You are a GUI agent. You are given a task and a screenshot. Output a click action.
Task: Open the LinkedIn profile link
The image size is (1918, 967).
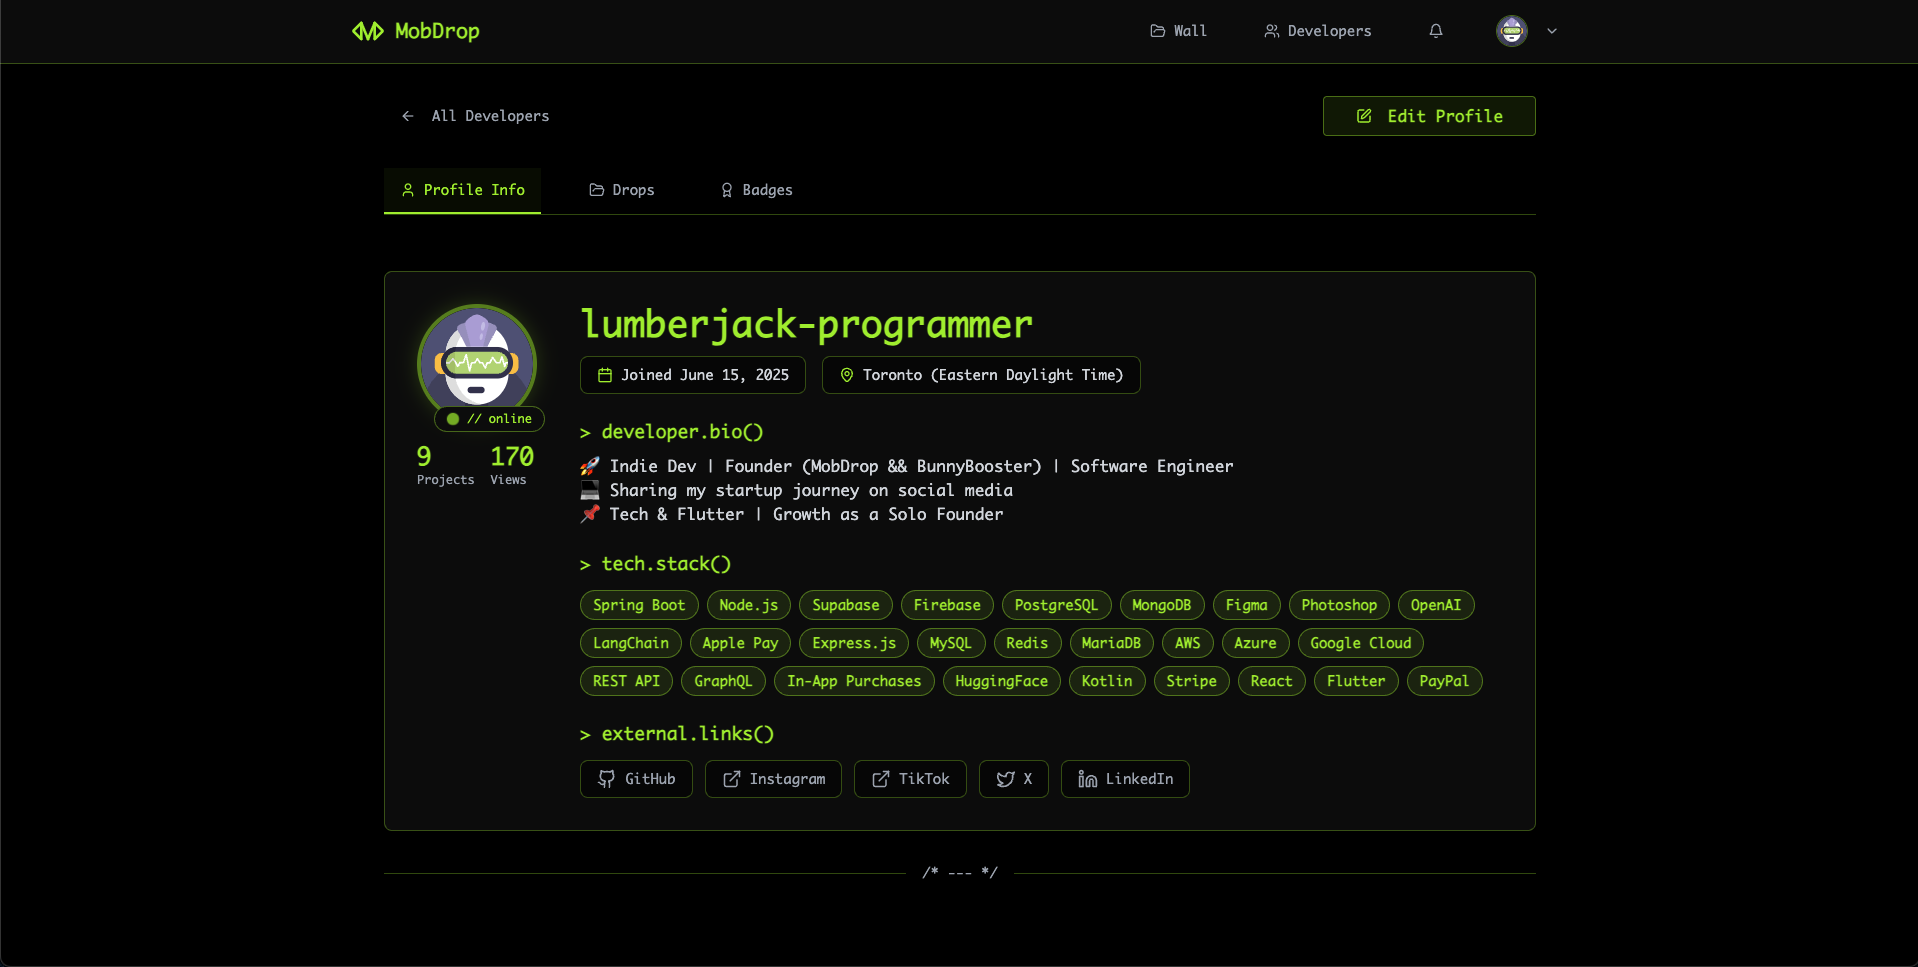(x=1125, y=779)
